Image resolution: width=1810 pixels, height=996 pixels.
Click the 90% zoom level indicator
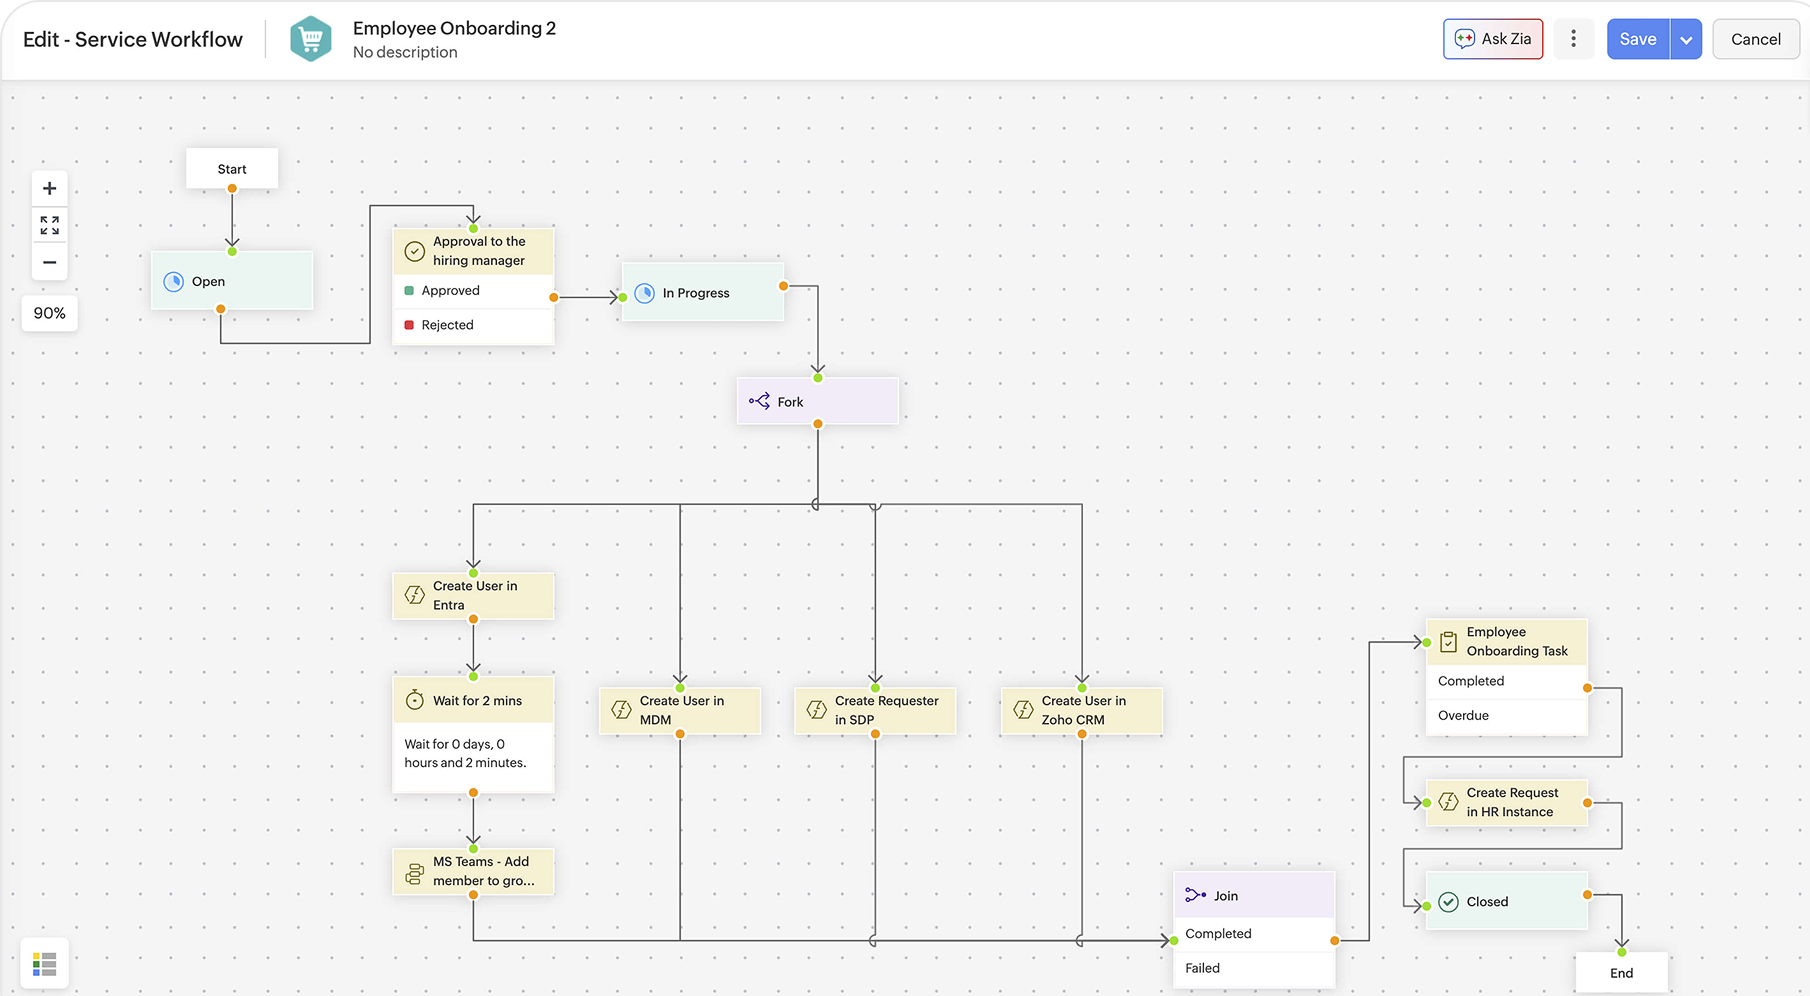(49, 313)
